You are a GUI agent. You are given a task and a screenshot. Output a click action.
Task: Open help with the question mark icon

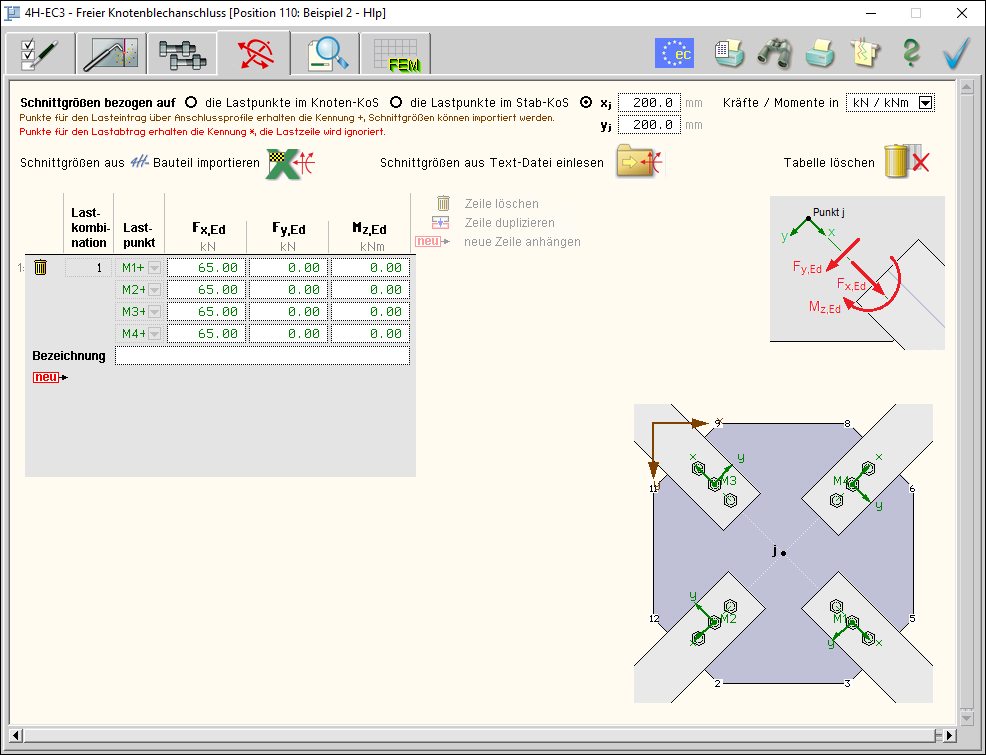pyautogui.click(x=910, y=53)
